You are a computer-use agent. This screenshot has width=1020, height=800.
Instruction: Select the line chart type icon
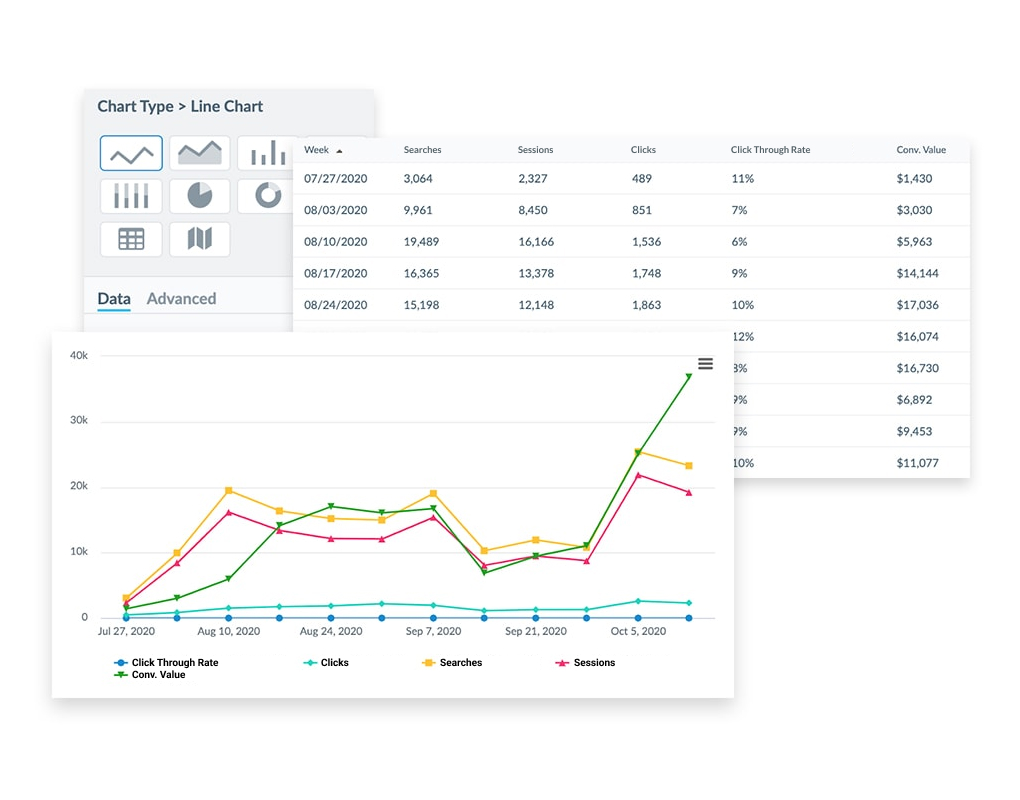130,152
